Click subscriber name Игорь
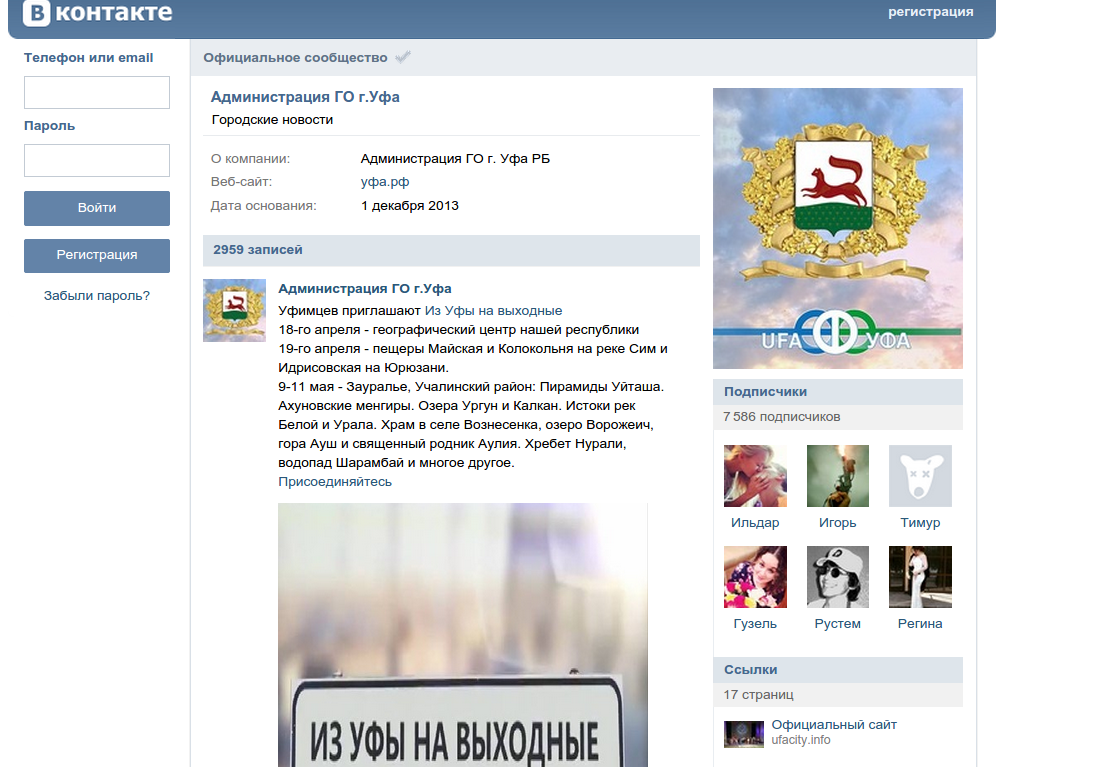Image resolution: width=1103 pixels, height=767 pixels. 838,523
